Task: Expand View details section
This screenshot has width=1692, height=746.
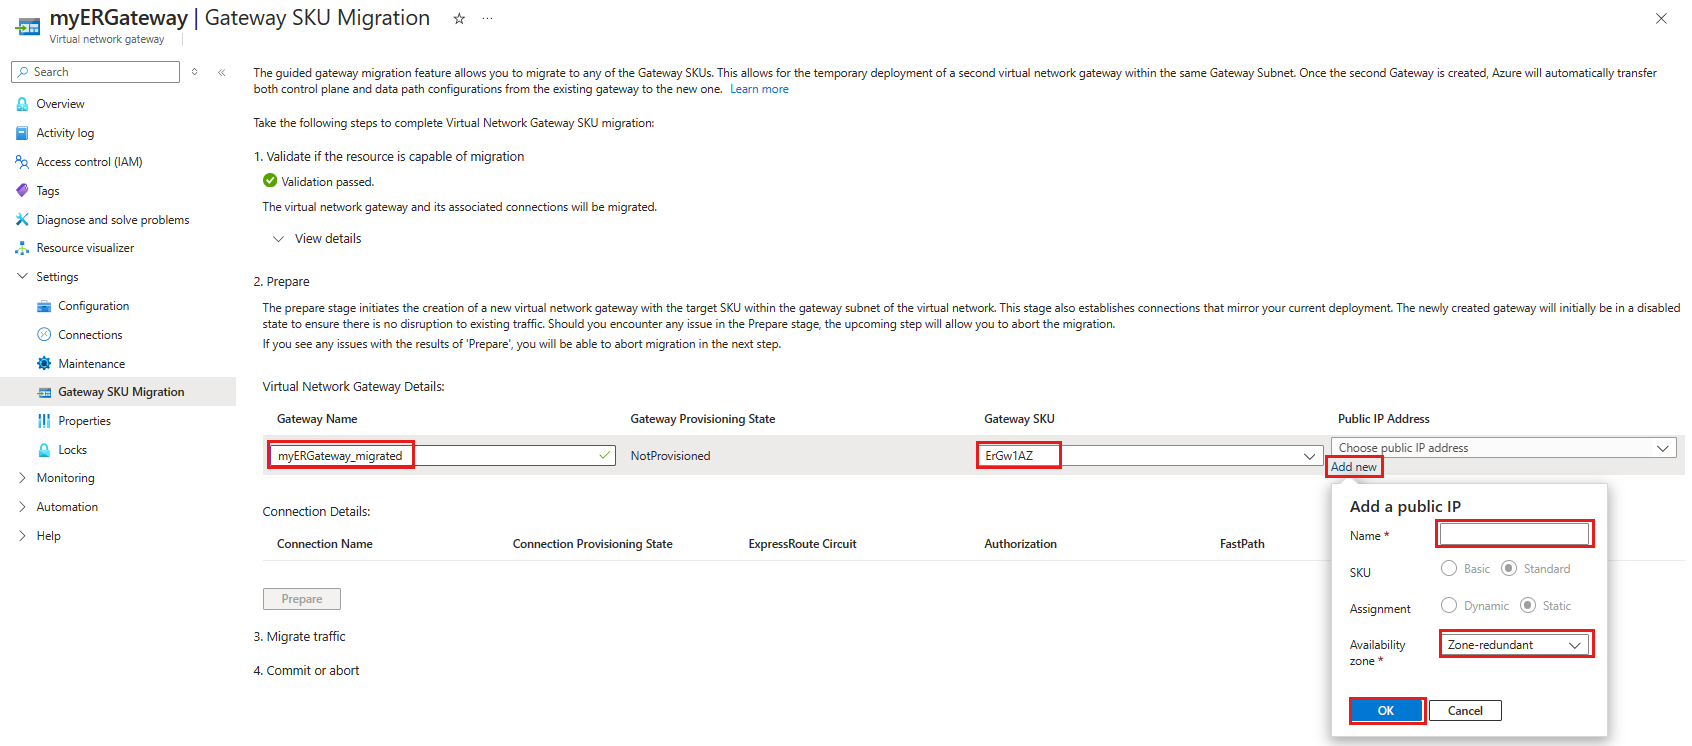Action: 317,239
